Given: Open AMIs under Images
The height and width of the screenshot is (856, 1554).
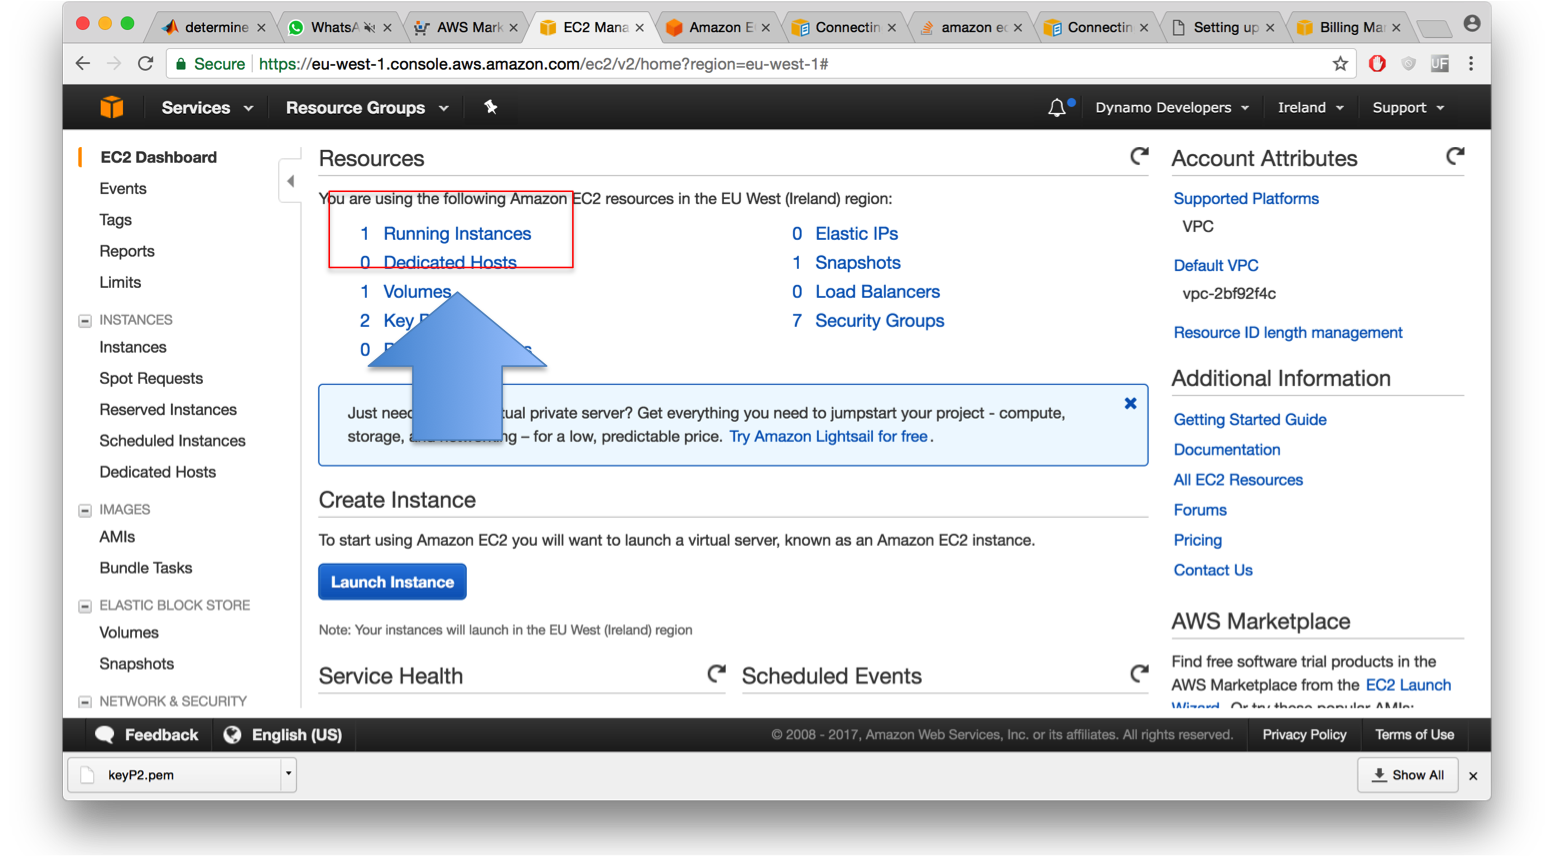Looking at the screenshot, I should coord(117,536).
